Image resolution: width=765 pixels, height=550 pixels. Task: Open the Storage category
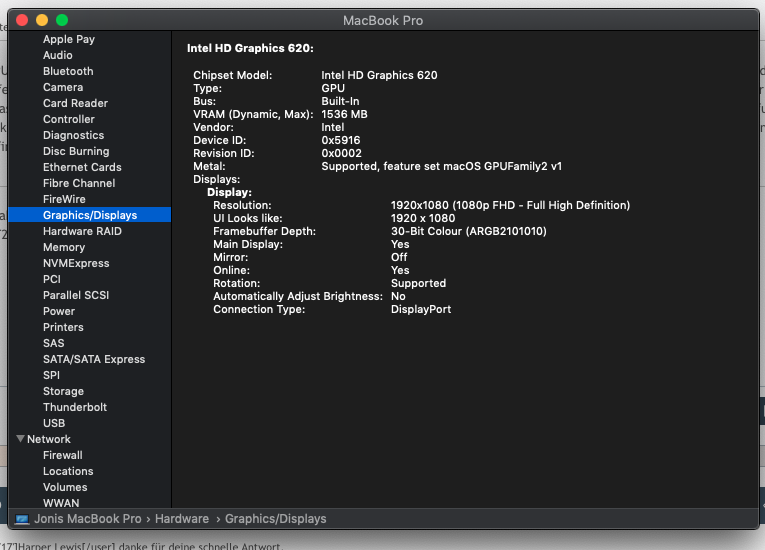(63, 391)
